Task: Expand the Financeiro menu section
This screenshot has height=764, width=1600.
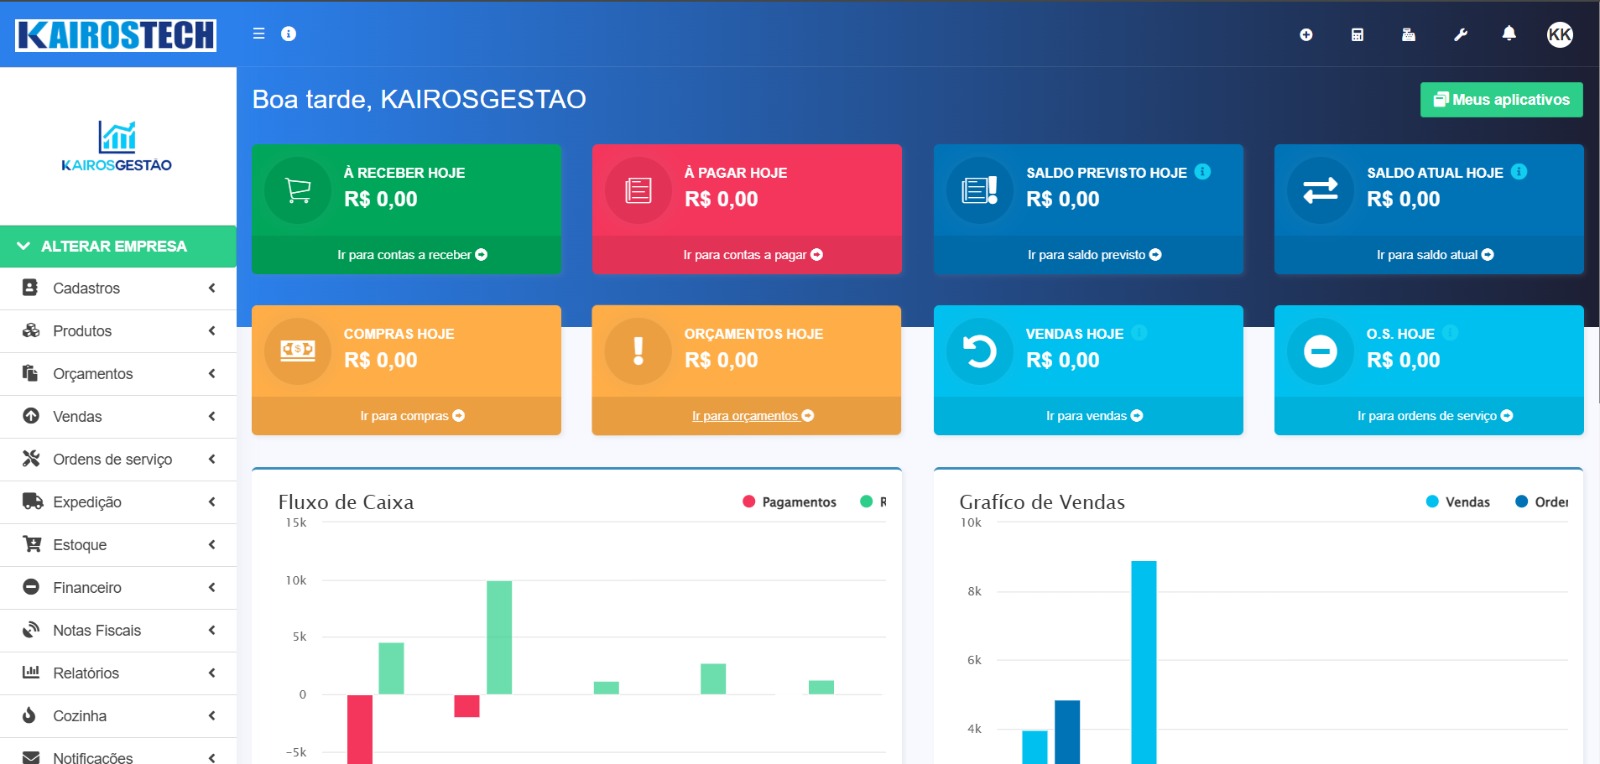Action: pos(118,588)
